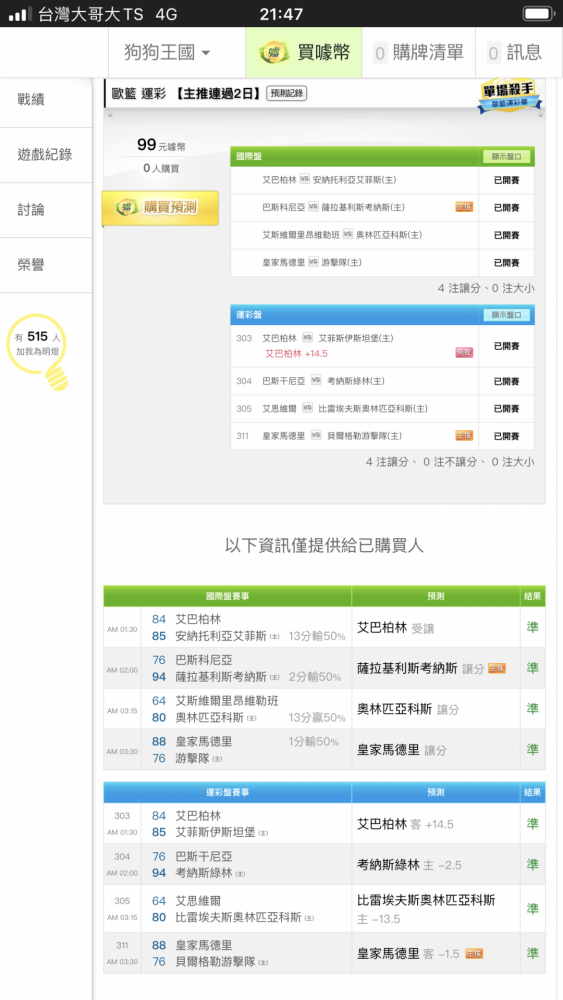Click 已開賽 status for game 303
Viewport: 563px width, 1000px height.
click(506, 346)
